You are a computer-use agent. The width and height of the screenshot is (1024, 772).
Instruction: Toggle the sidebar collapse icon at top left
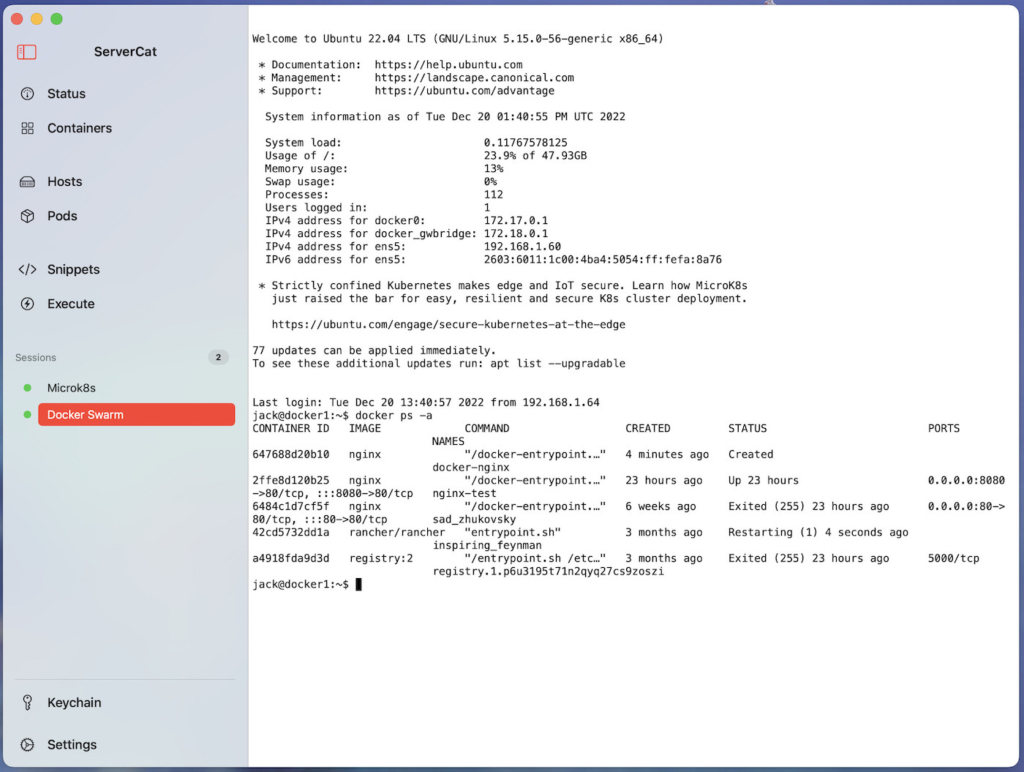point(28,51)
